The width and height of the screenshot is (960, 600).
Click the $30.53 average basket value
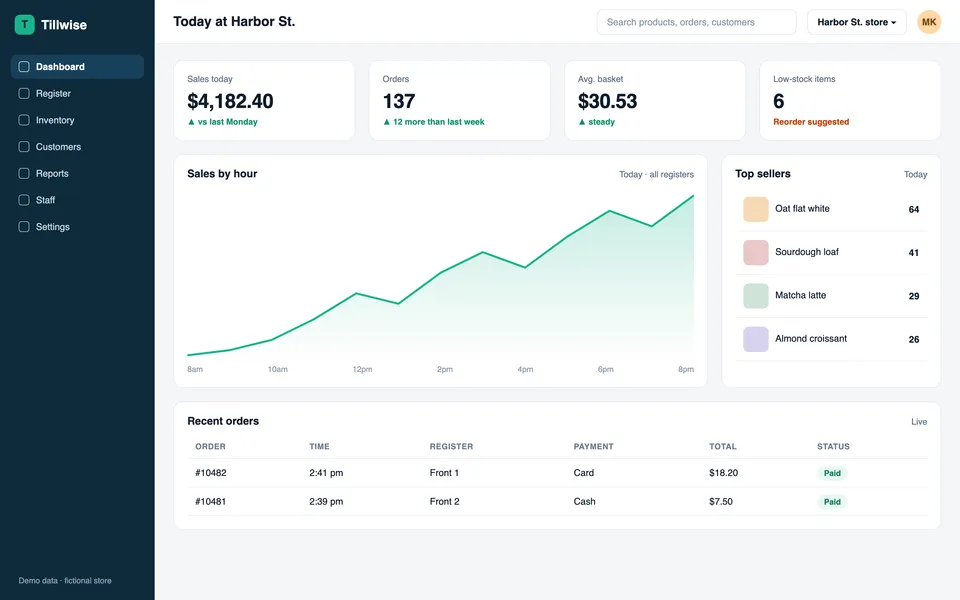coord(607,101)
